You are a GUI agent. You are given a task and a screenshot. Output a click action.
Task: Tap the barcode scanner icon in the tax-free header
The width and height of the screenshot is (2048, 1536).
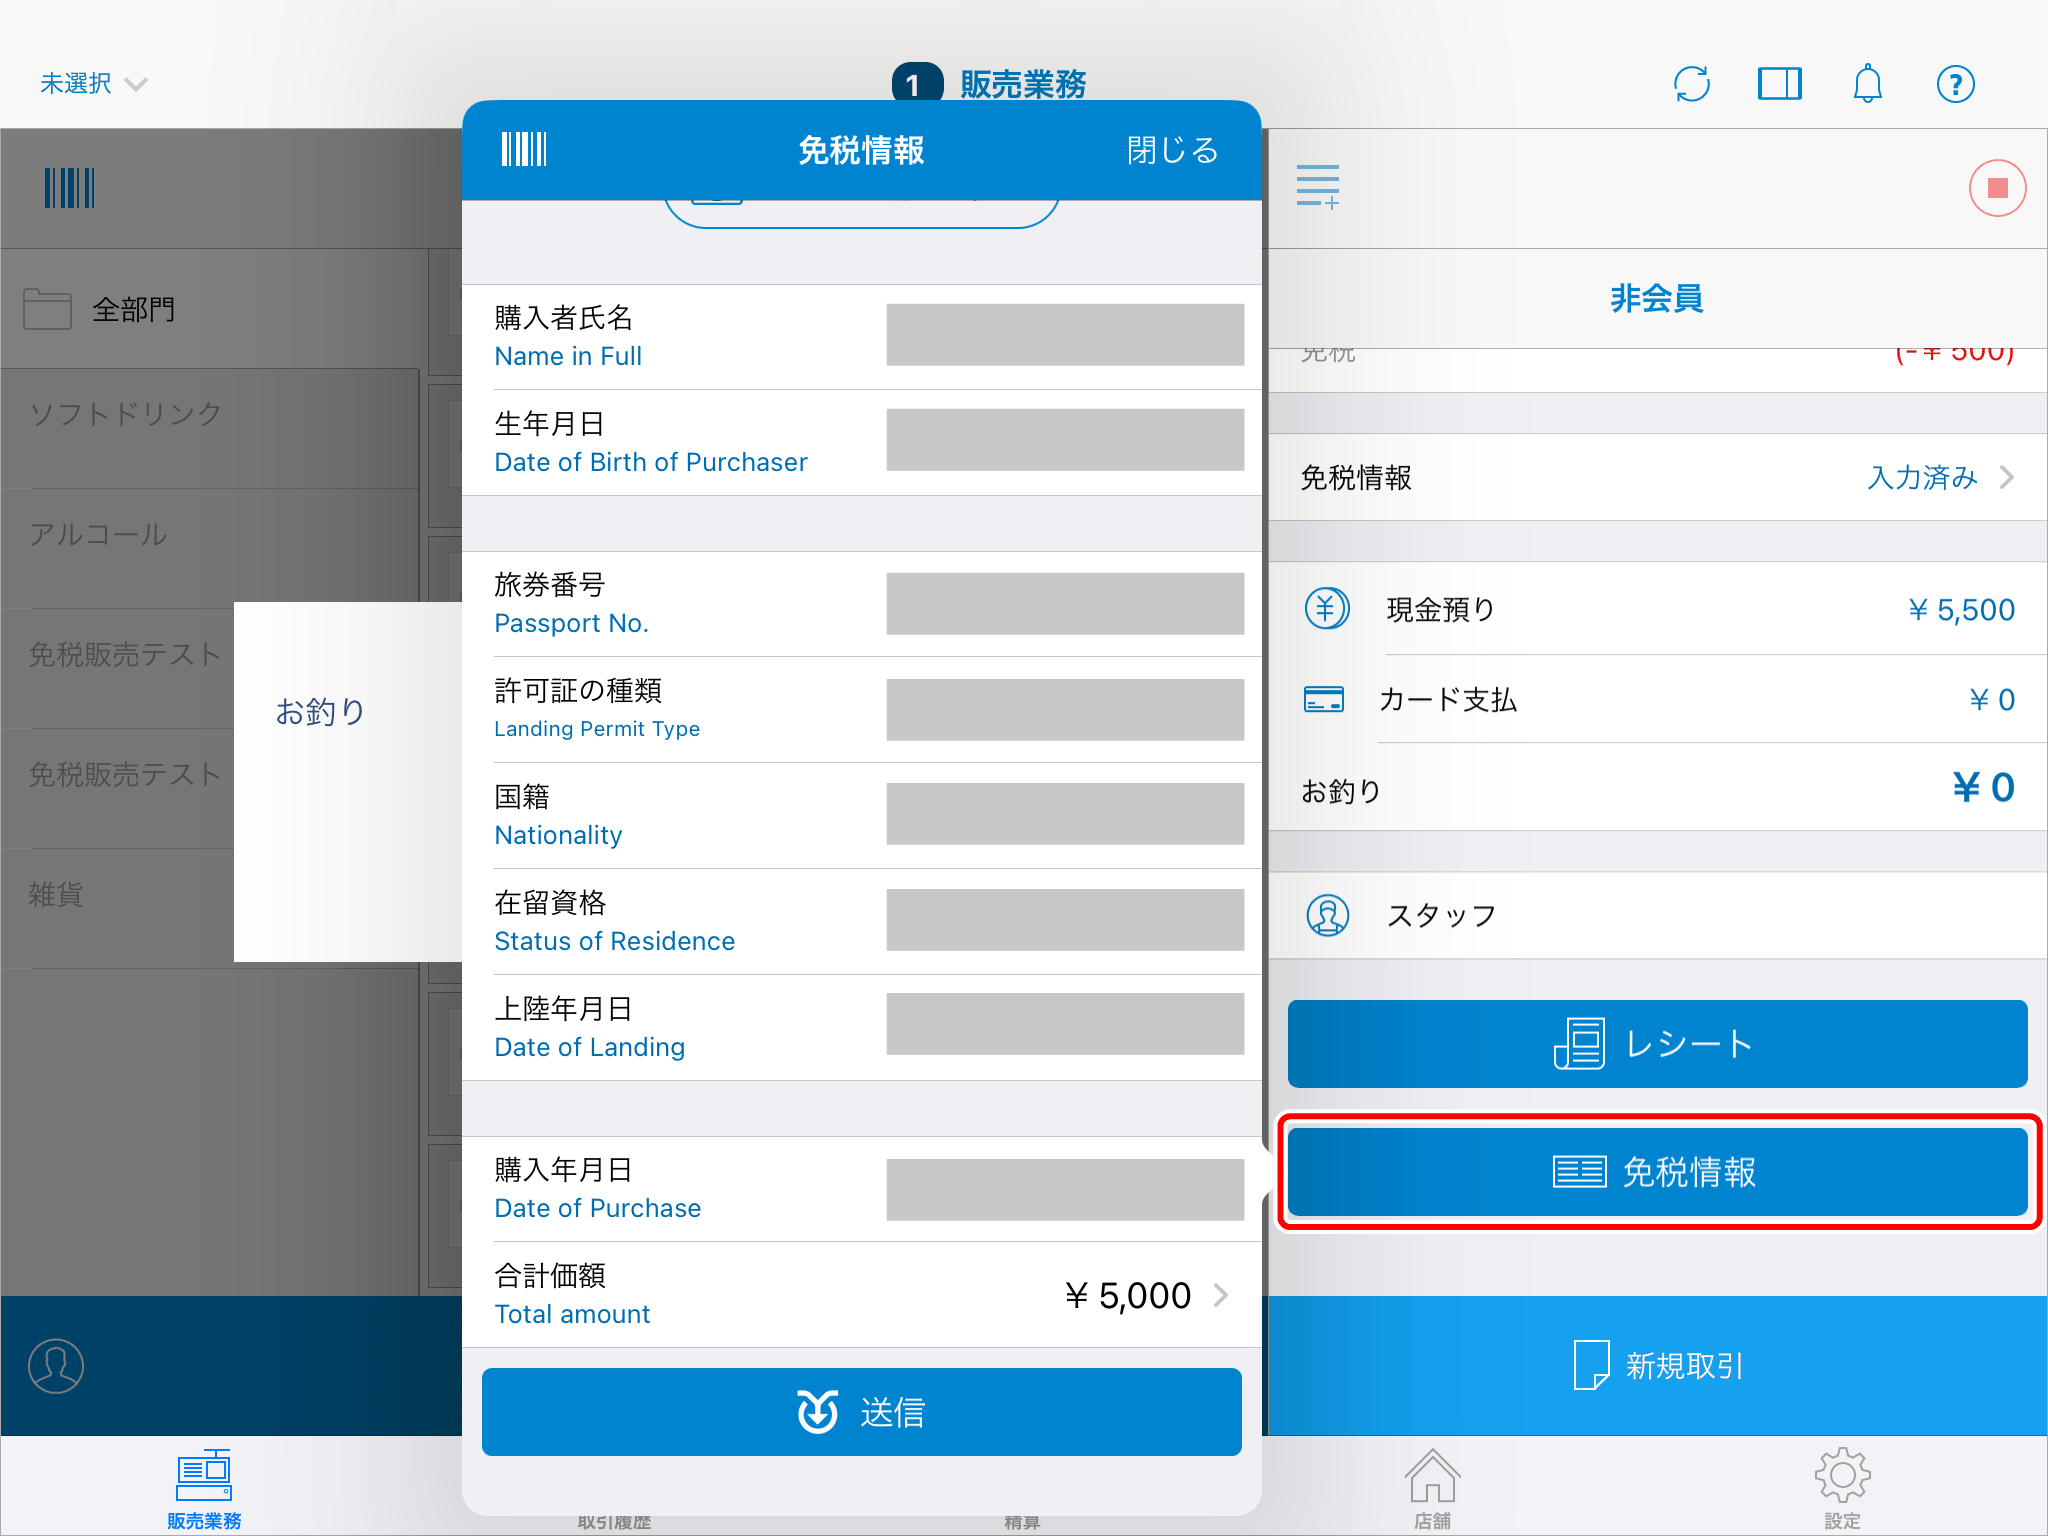(x=524, y=150)
